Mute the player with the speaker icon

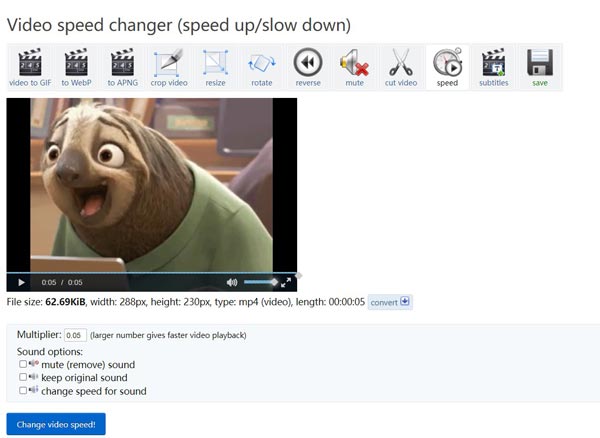232,282
